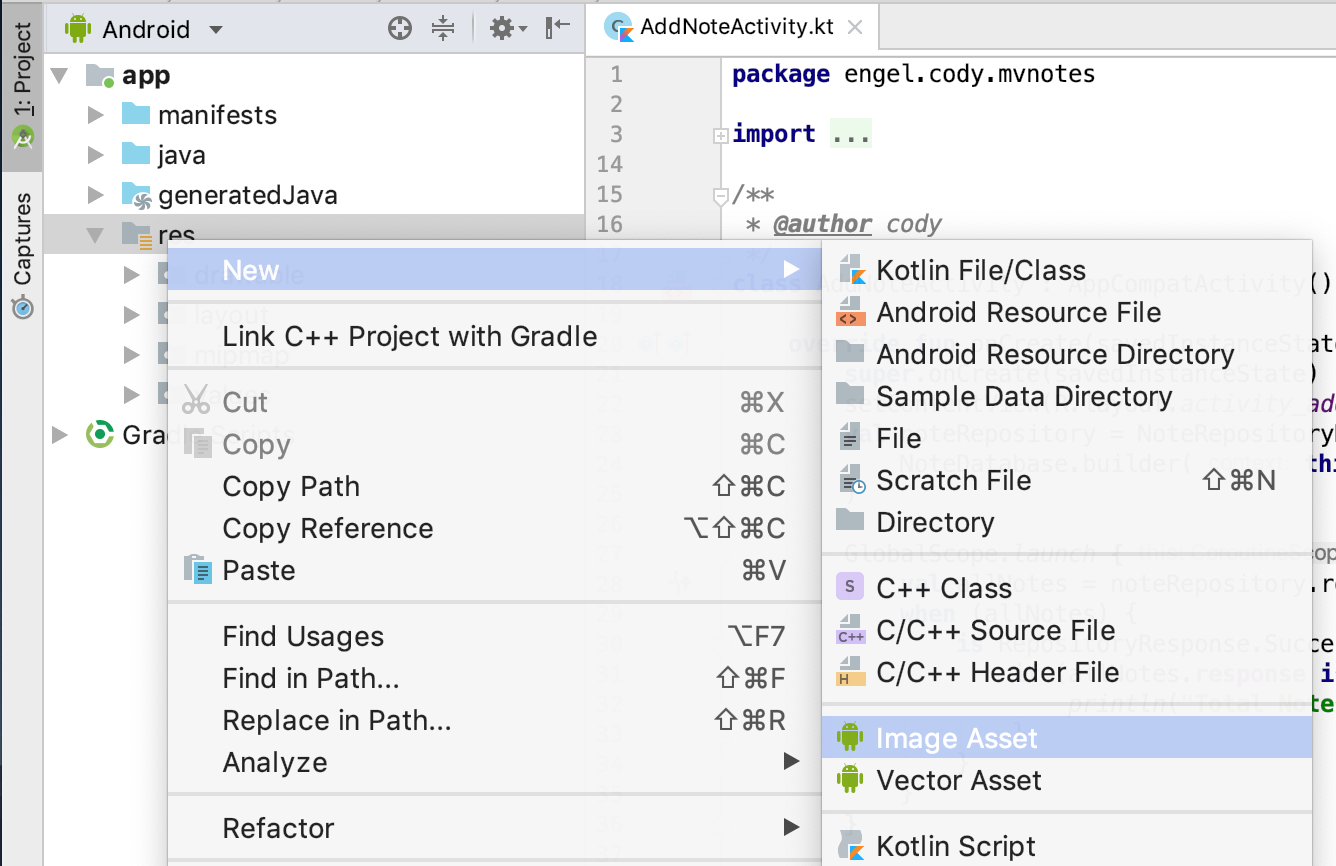Choose Vector Asset menu entry

point(959,780)
